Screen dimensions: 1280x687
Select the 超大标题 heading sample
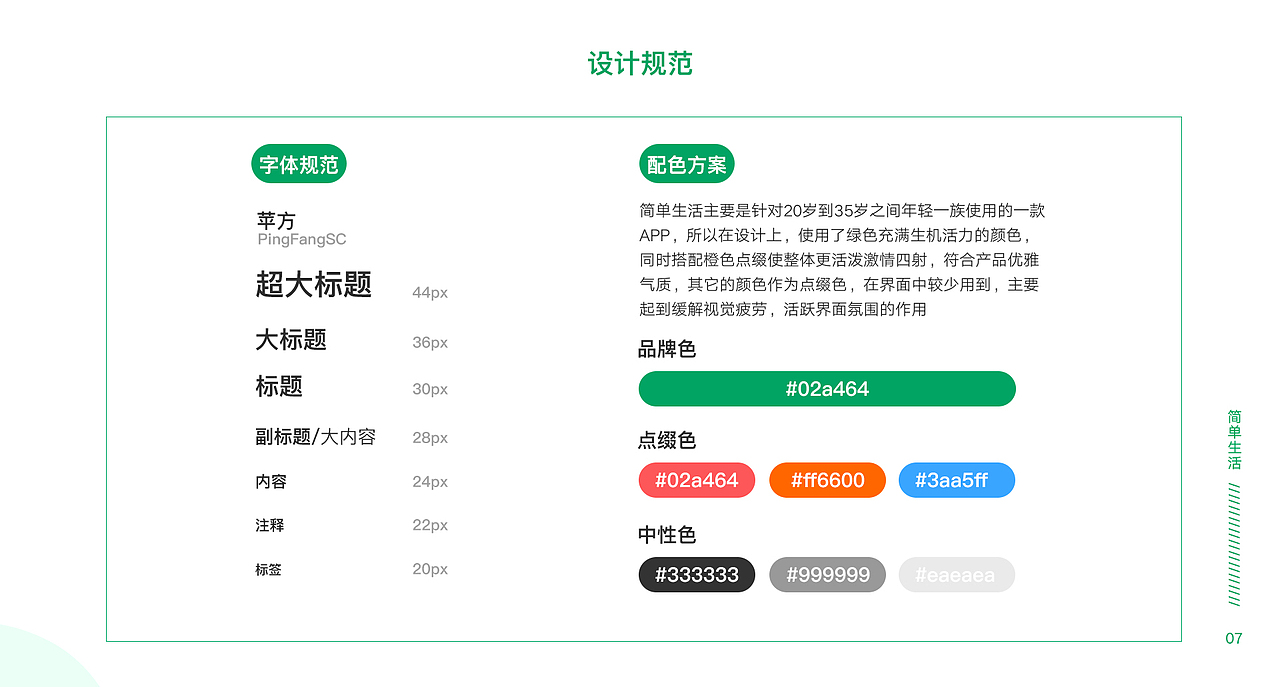point(313,285)
